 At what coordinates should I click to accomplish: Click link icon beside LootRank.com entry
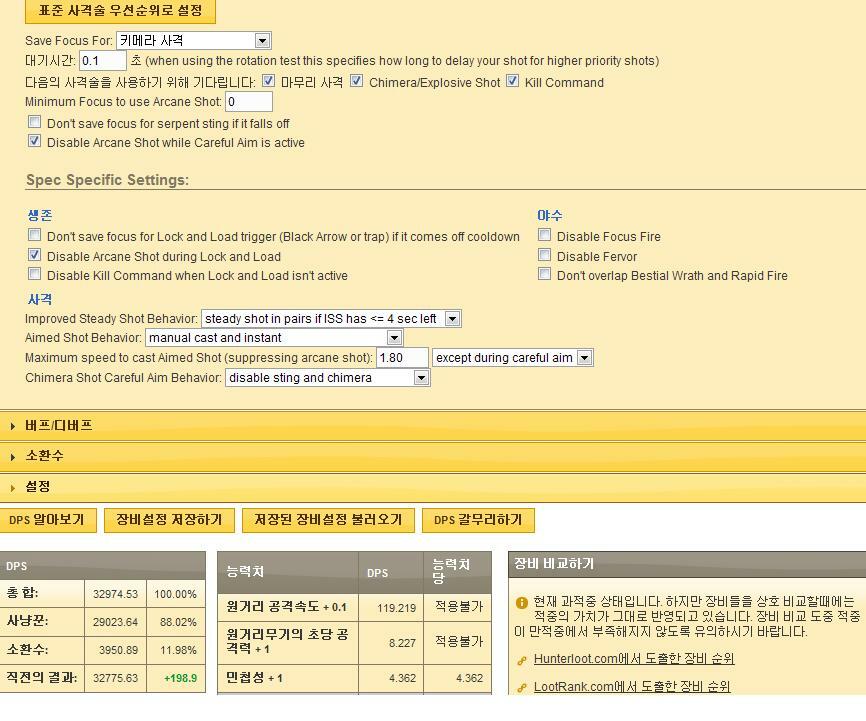(x=522, y=688)
